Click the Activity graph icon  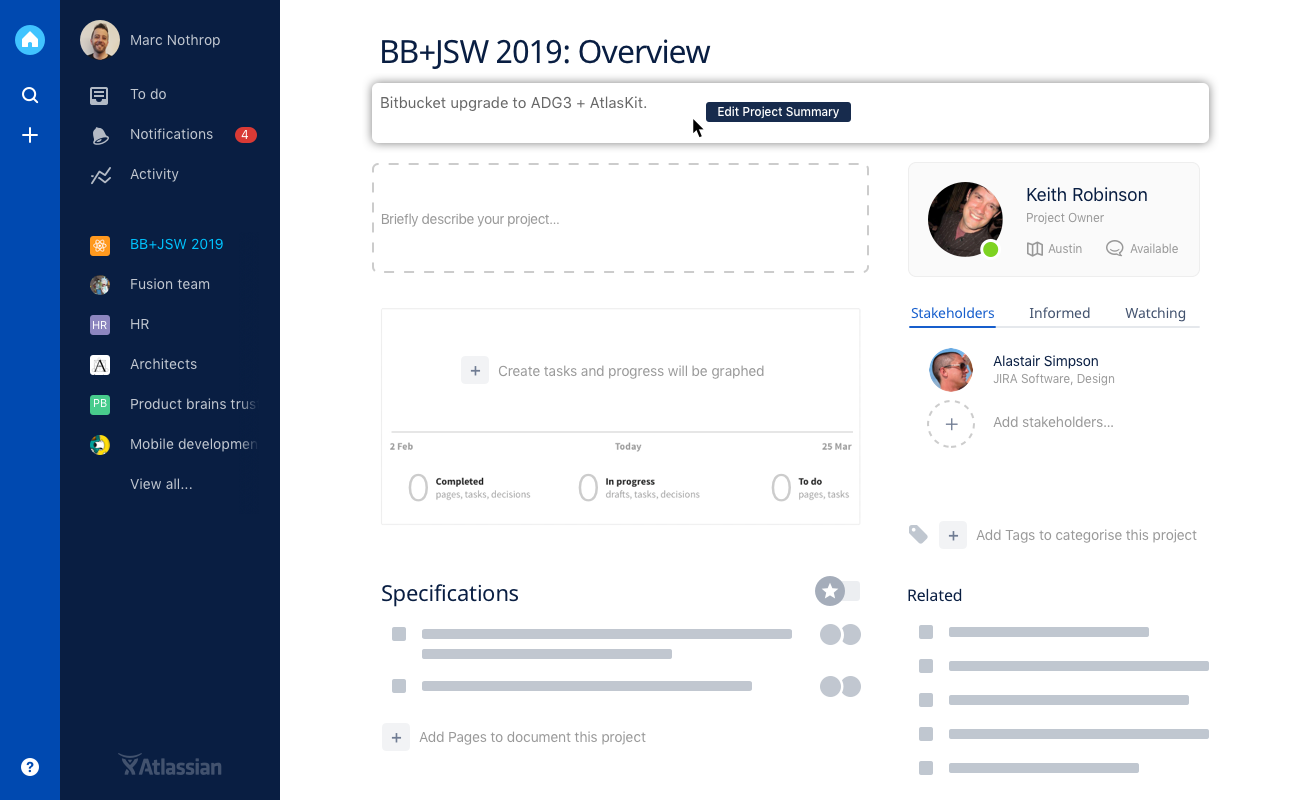(100, 175)
